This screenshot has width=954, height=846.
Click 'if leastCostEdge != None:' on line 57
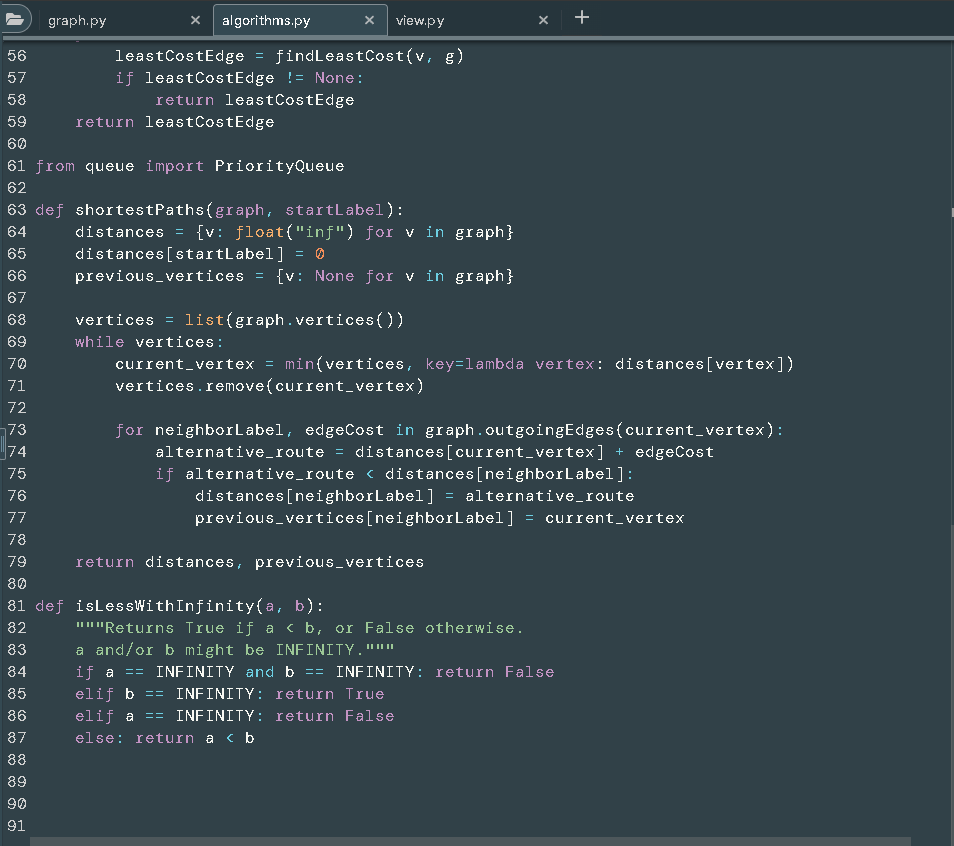click(239, 78)
